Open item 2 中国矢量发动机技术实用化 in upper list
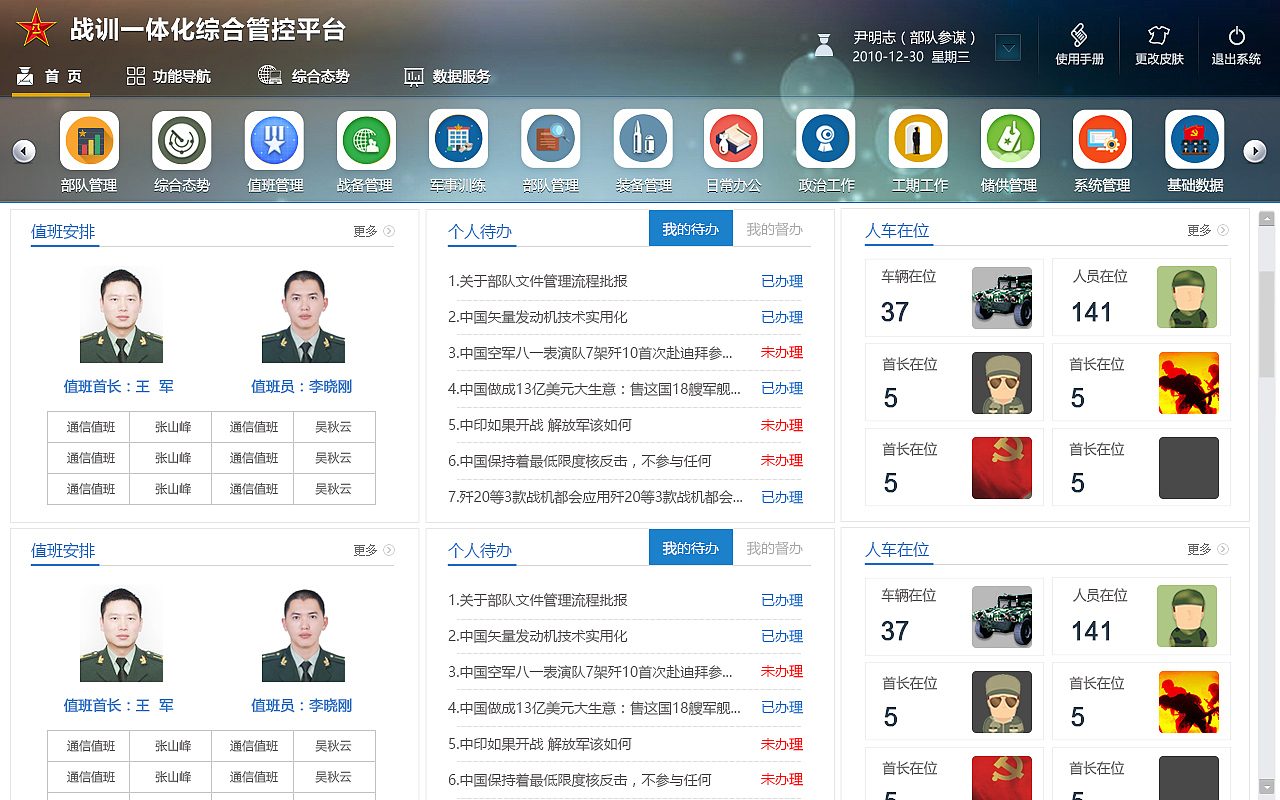 tap(538, 317)
